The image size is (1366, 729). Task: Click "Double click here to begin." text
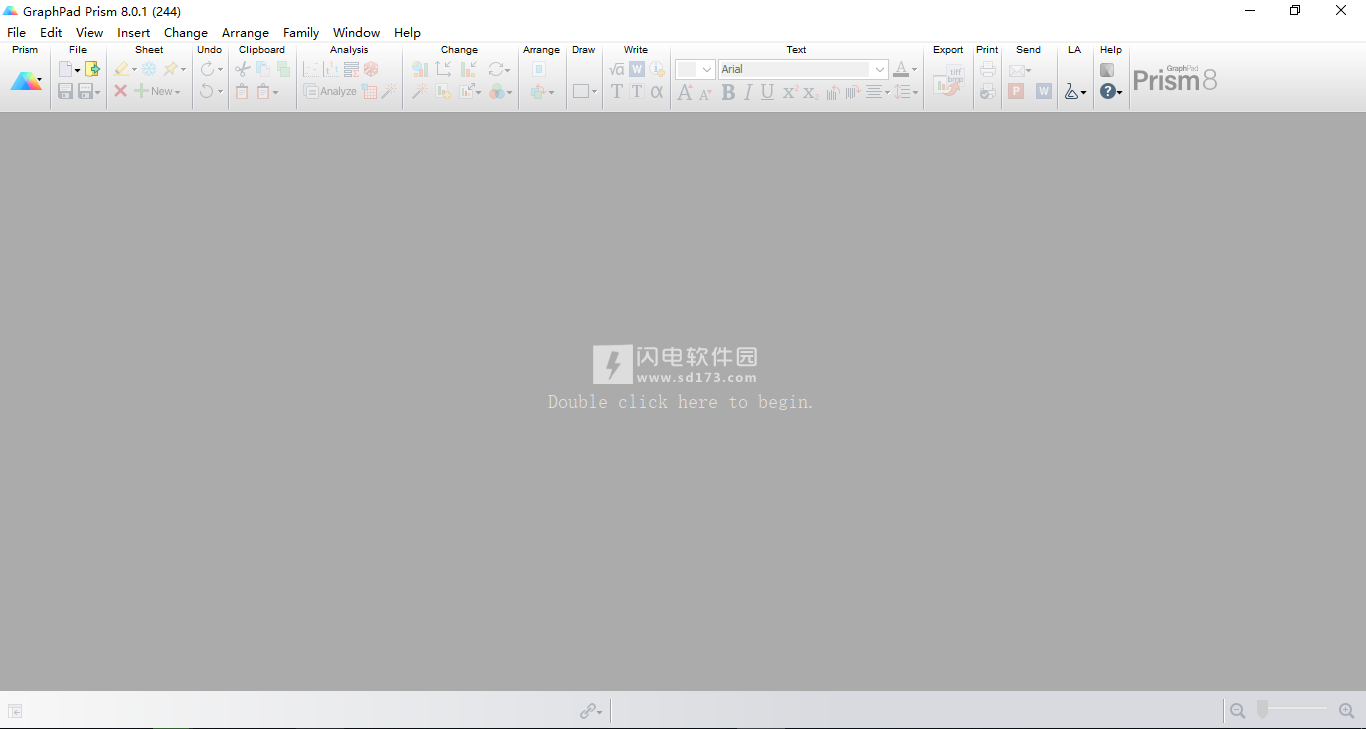click(681, 402)
